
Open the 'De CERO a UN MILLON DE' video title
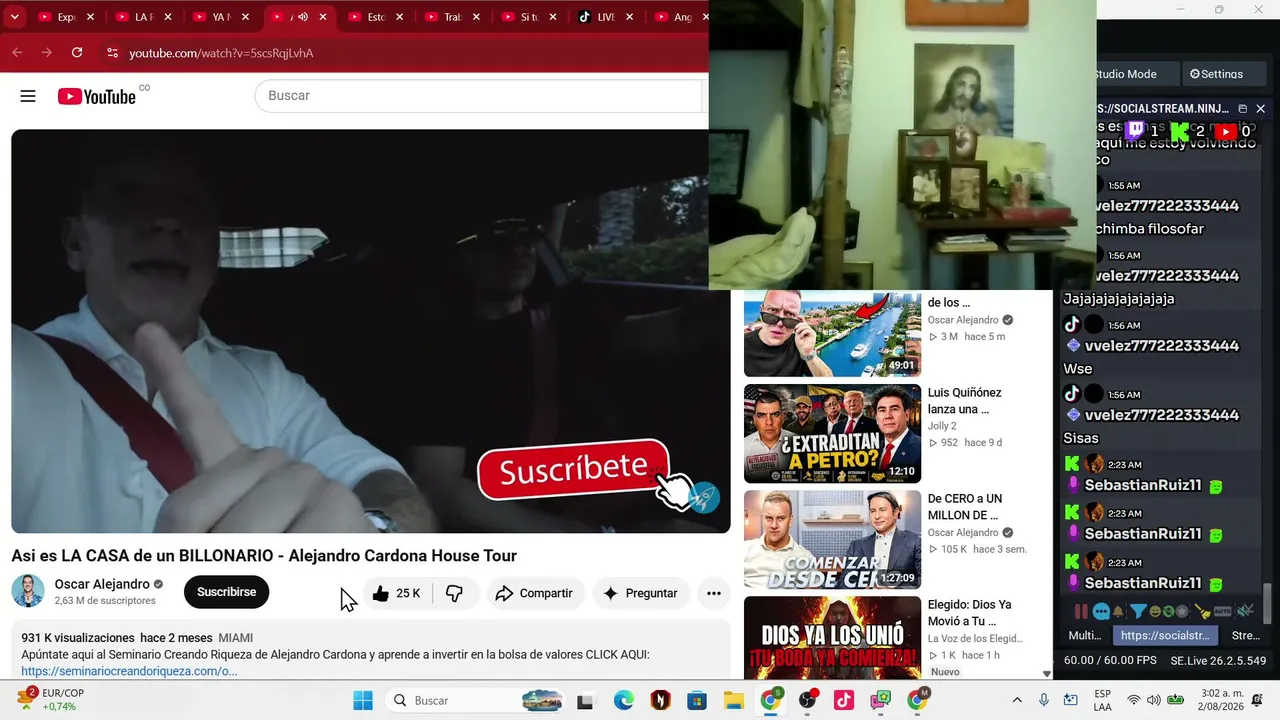(x=964, y=507)
